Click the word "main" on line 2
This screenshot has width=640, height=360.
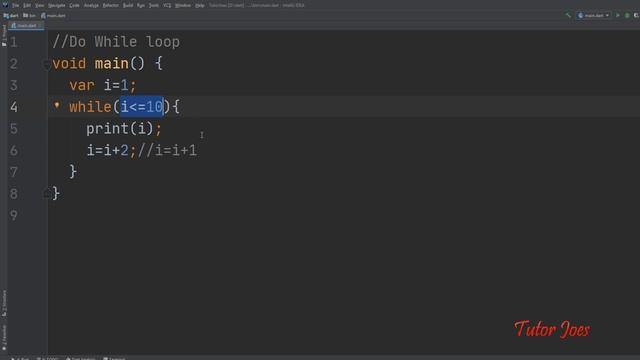(111, 63)
